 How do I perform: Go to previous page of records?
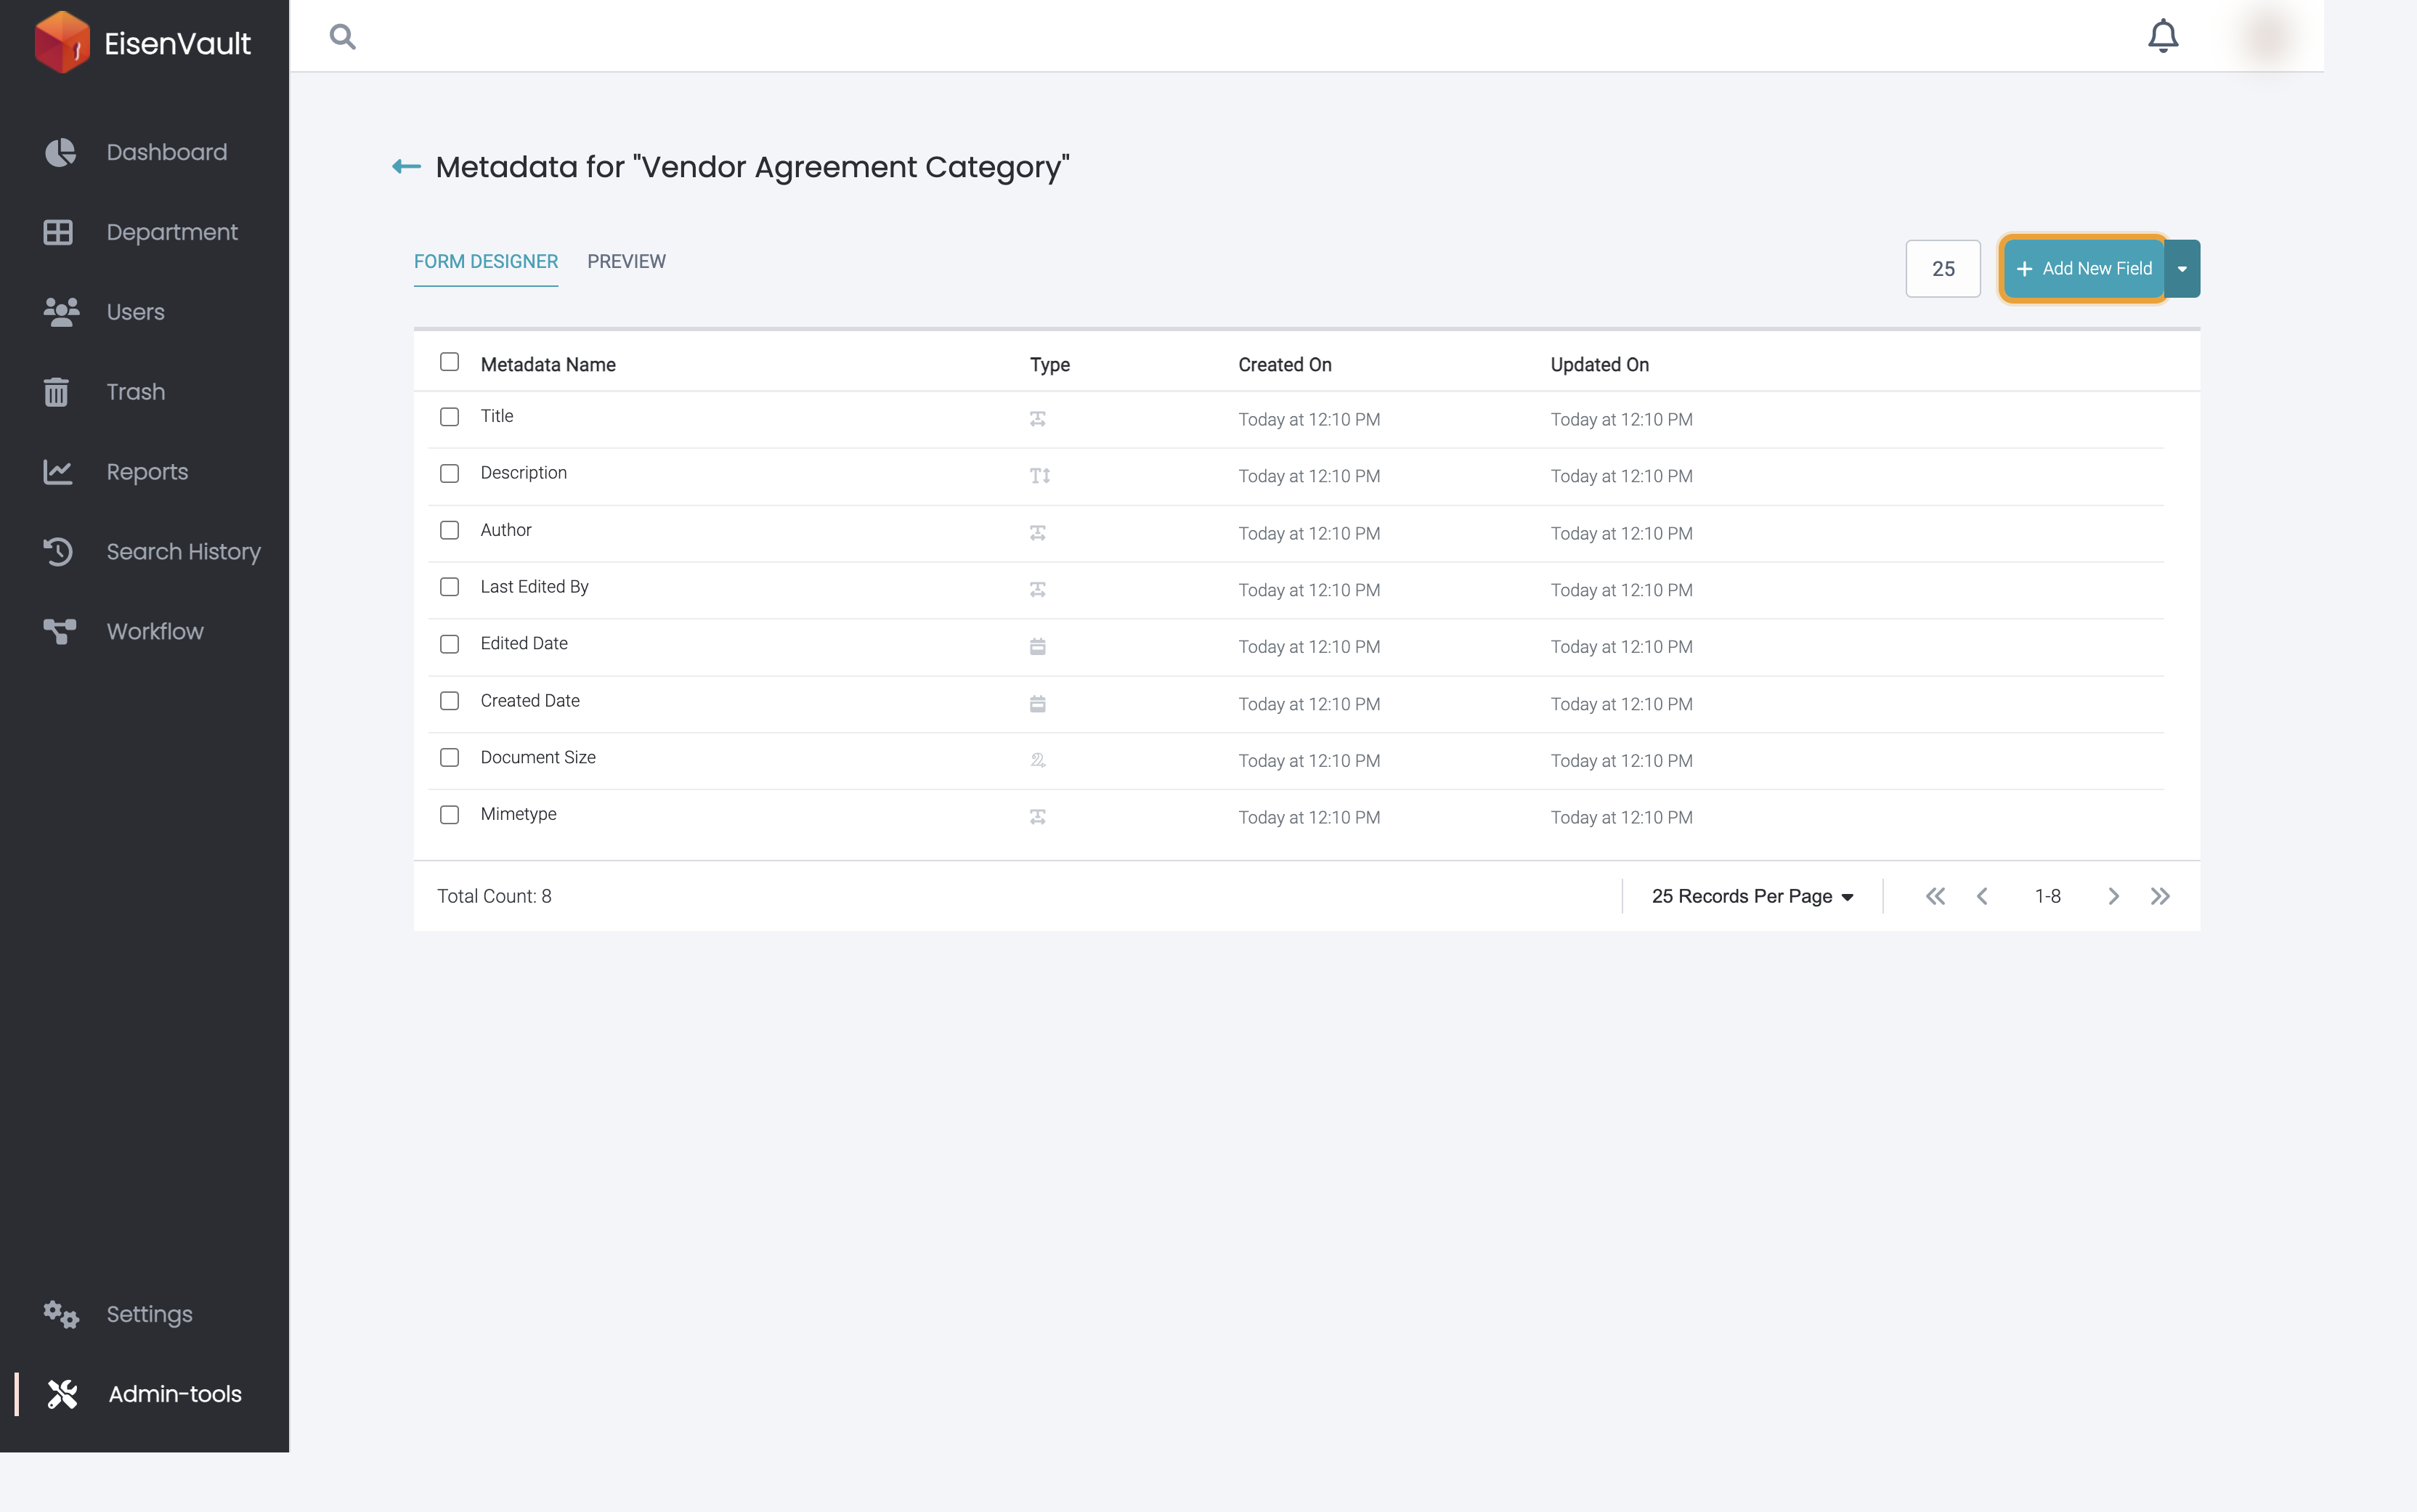coord(1982,896)
